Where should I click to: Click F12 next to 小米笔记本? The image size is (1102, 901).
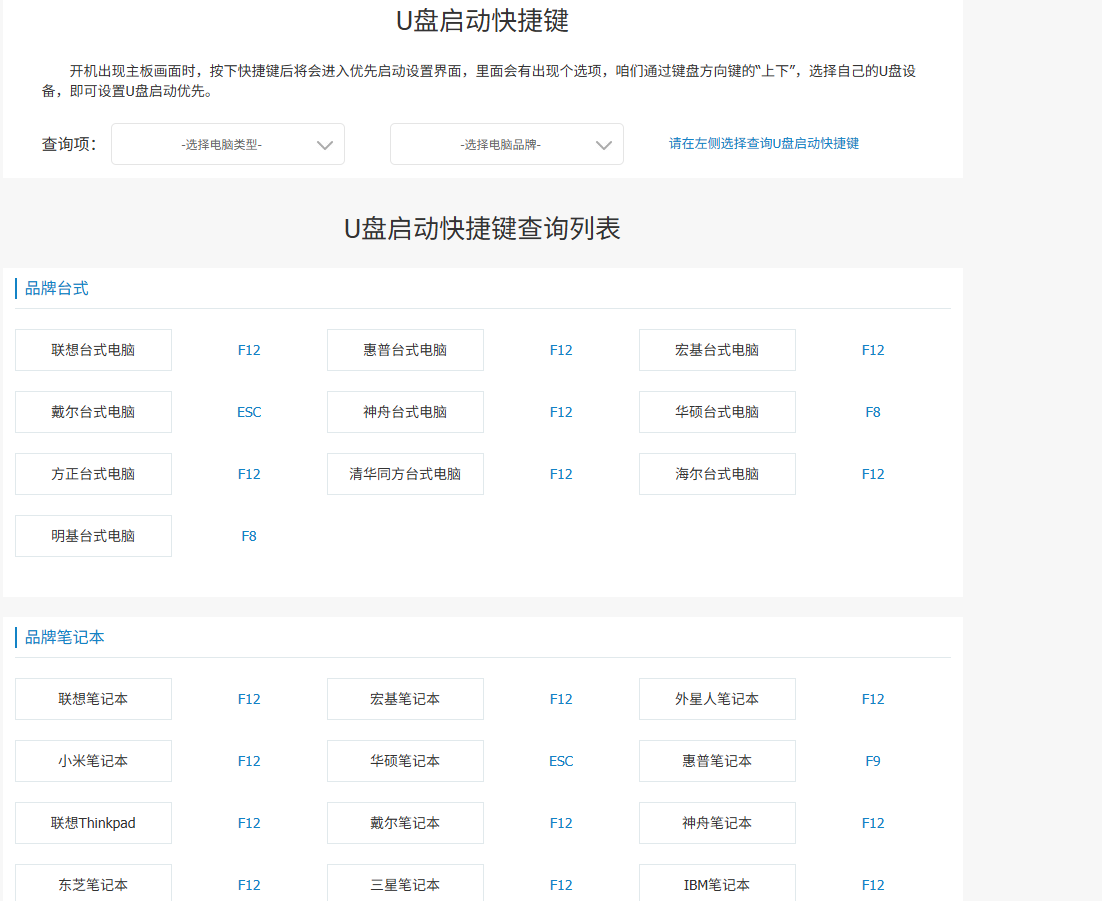249,760
